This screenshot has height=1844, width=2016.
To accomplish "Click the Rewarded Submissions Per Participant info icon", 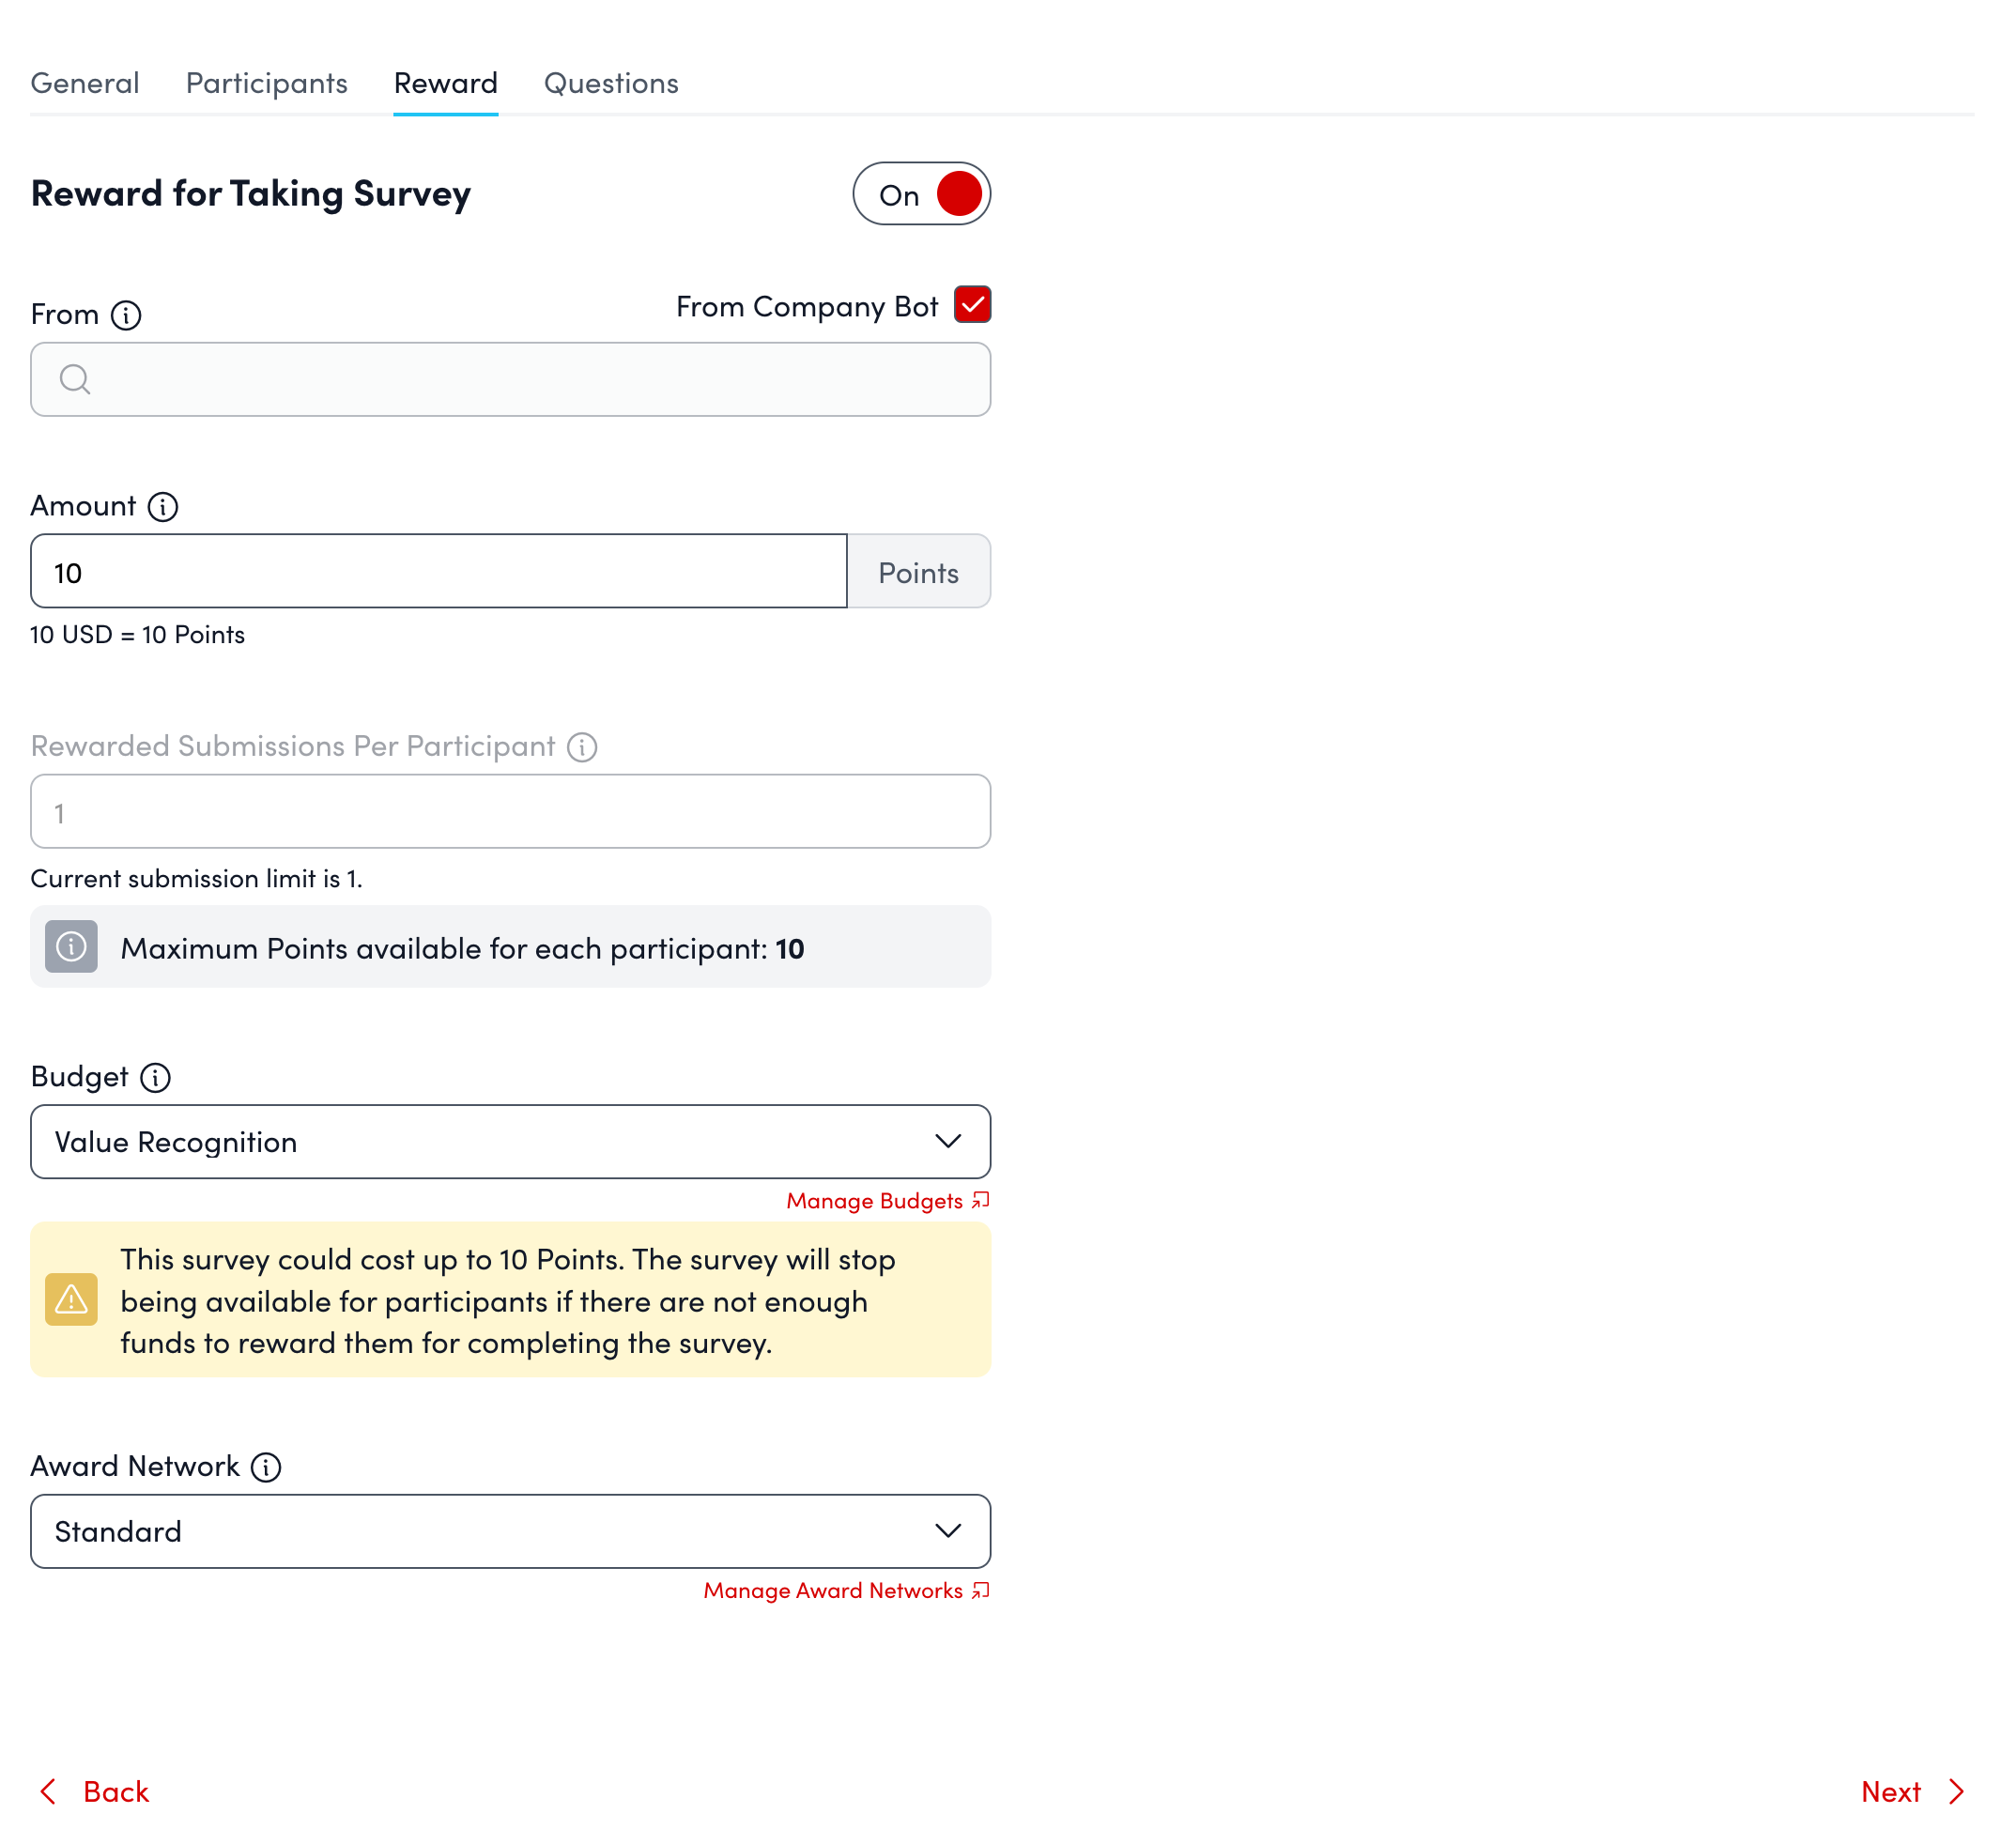I will click(583, 747).
